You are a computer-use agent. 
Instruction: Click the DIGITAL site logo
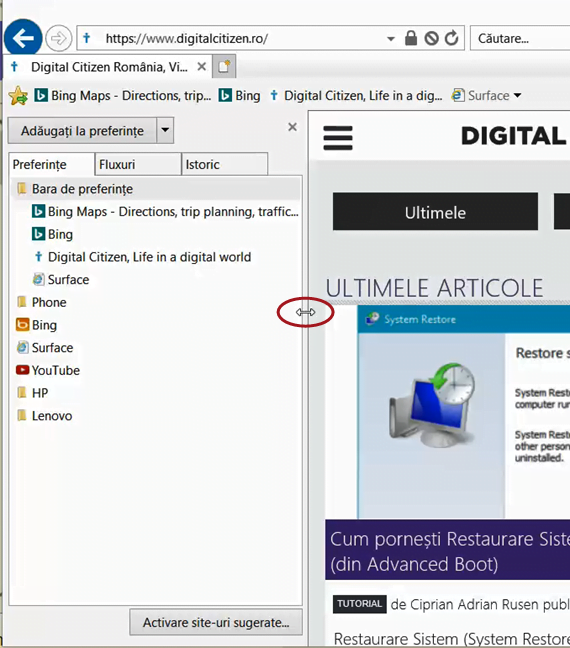click(x=515, y=136)
